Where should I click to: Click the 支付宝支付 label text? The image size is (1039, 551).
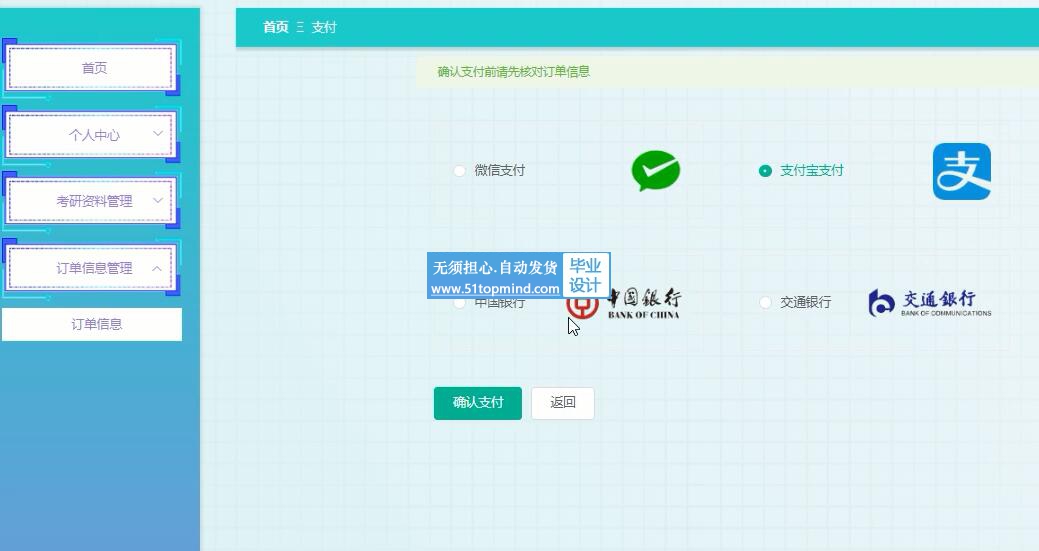812,171
